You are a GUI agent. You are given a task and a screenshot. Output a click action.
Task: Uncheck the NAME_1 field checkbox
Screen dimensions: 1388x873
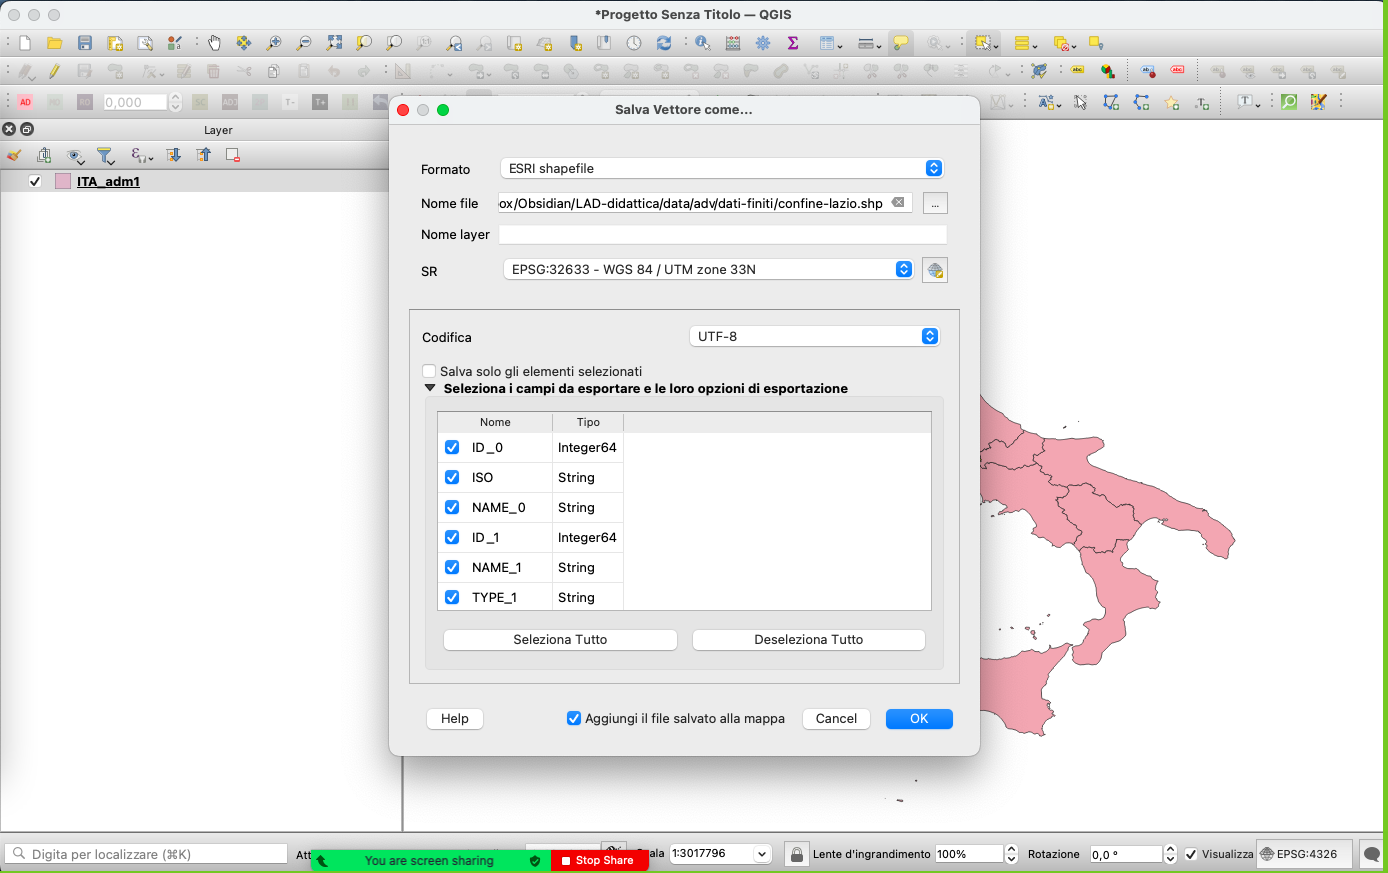(452, 567)
